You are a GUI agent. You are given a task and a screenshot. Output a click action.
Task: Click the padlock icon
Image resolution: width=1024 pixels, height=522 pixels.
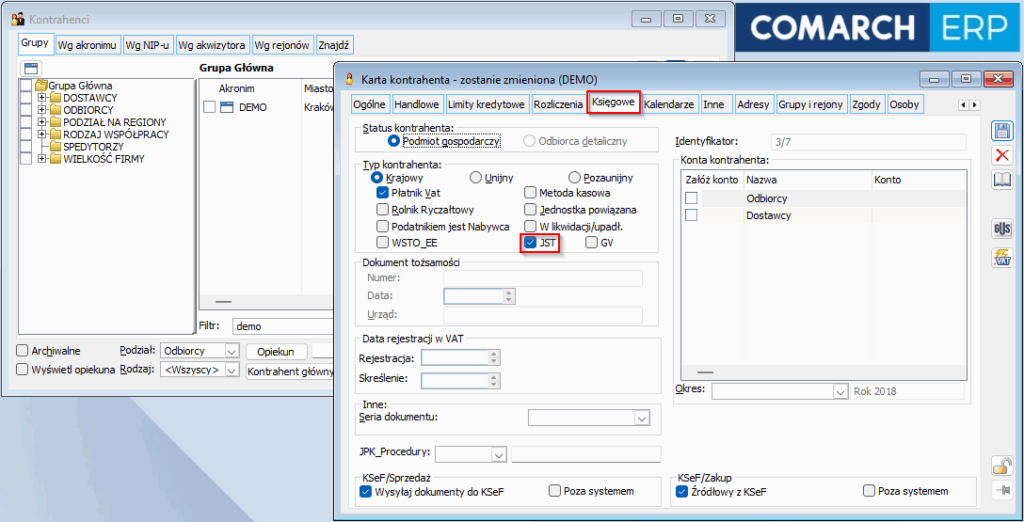1001,465
